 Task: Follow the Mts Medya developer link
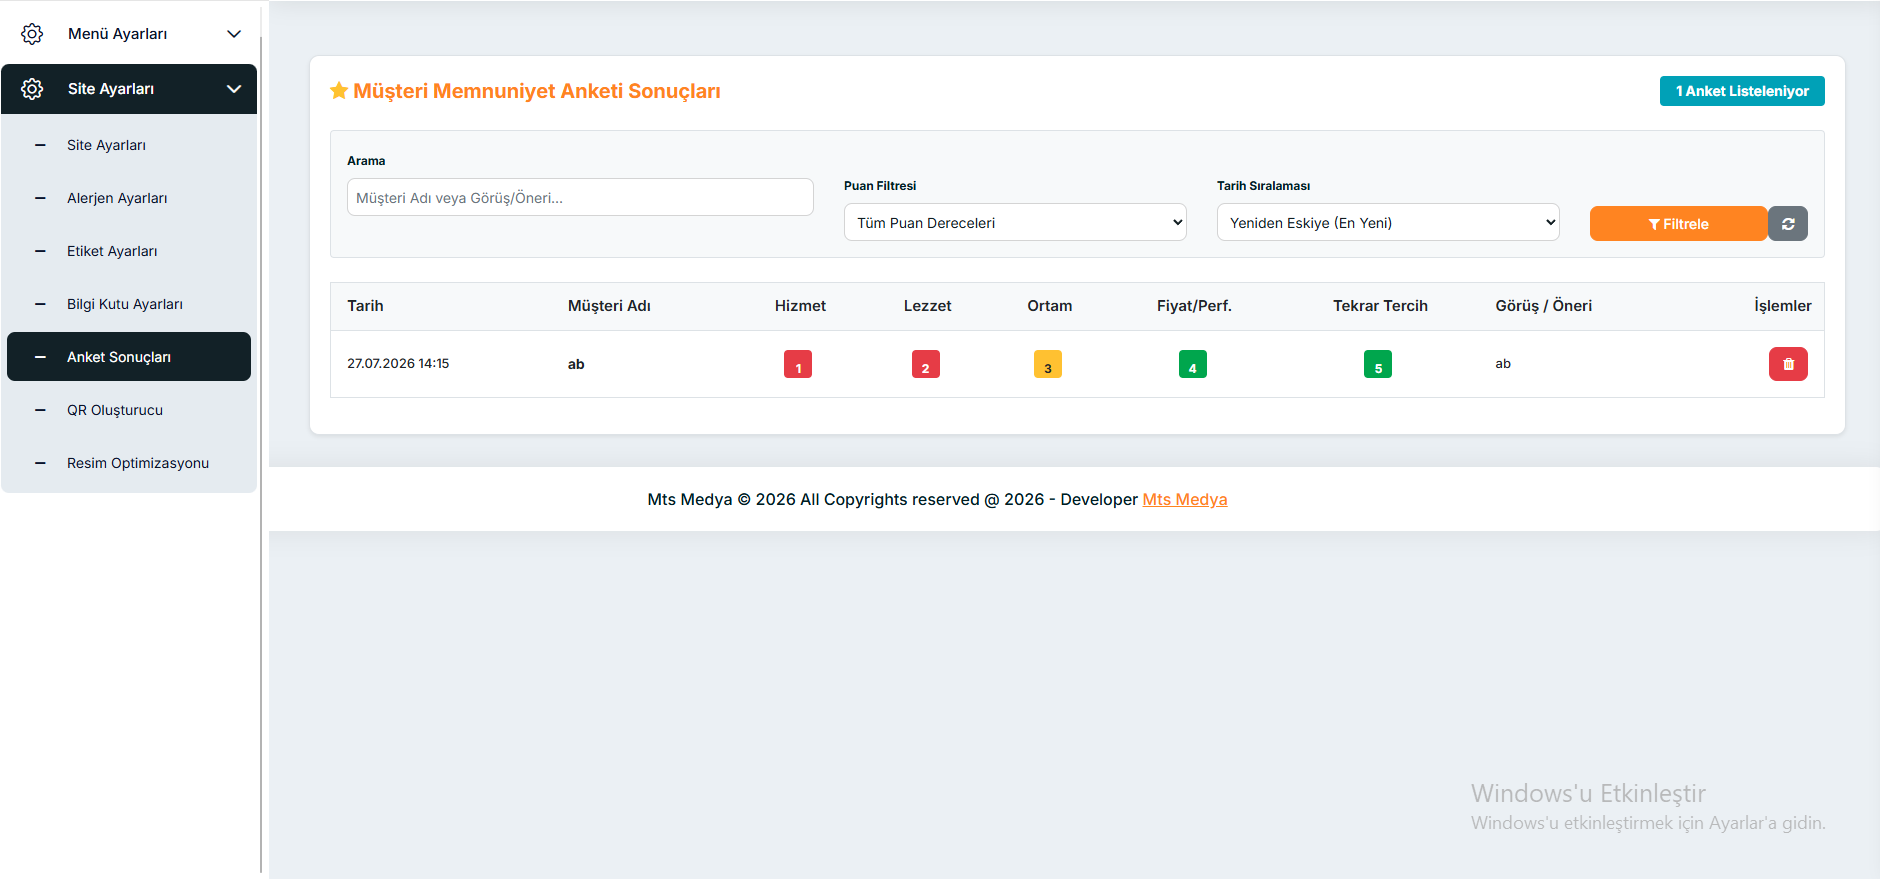1185,499
